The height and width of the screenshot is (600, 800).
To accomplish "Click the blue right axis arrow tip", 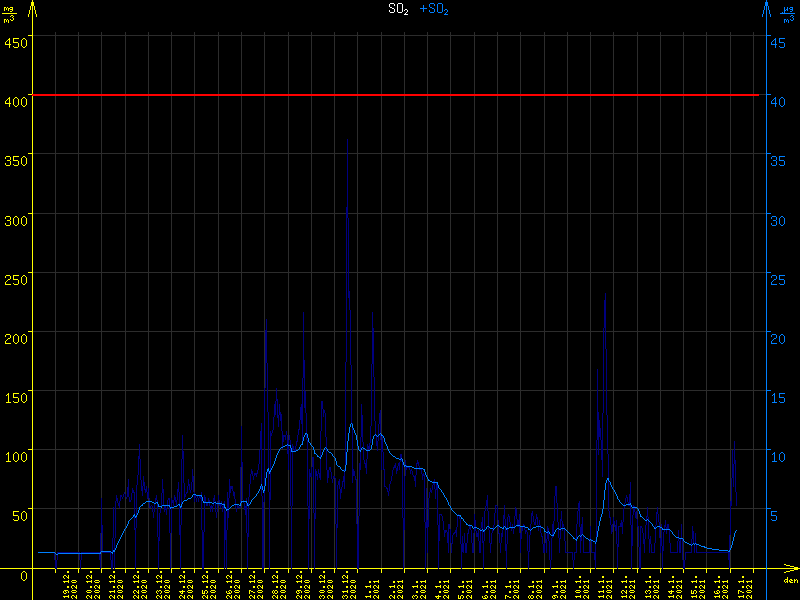I will [x=766, y=6].
